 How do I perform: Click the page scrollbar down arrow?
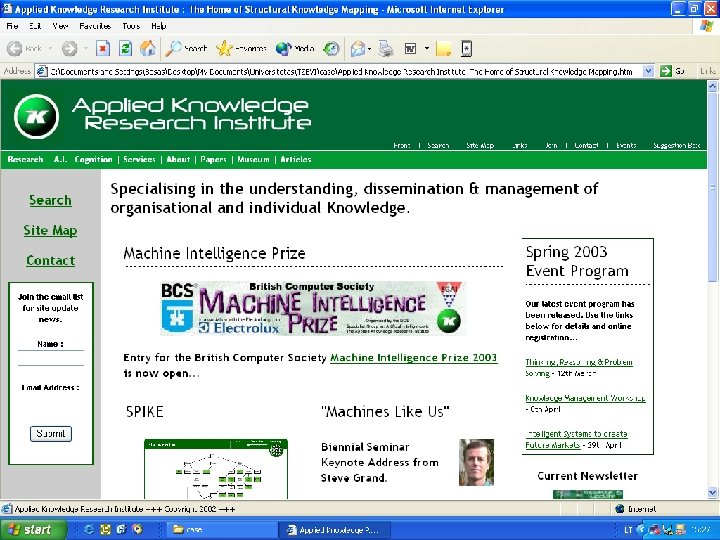click(712, 493)
